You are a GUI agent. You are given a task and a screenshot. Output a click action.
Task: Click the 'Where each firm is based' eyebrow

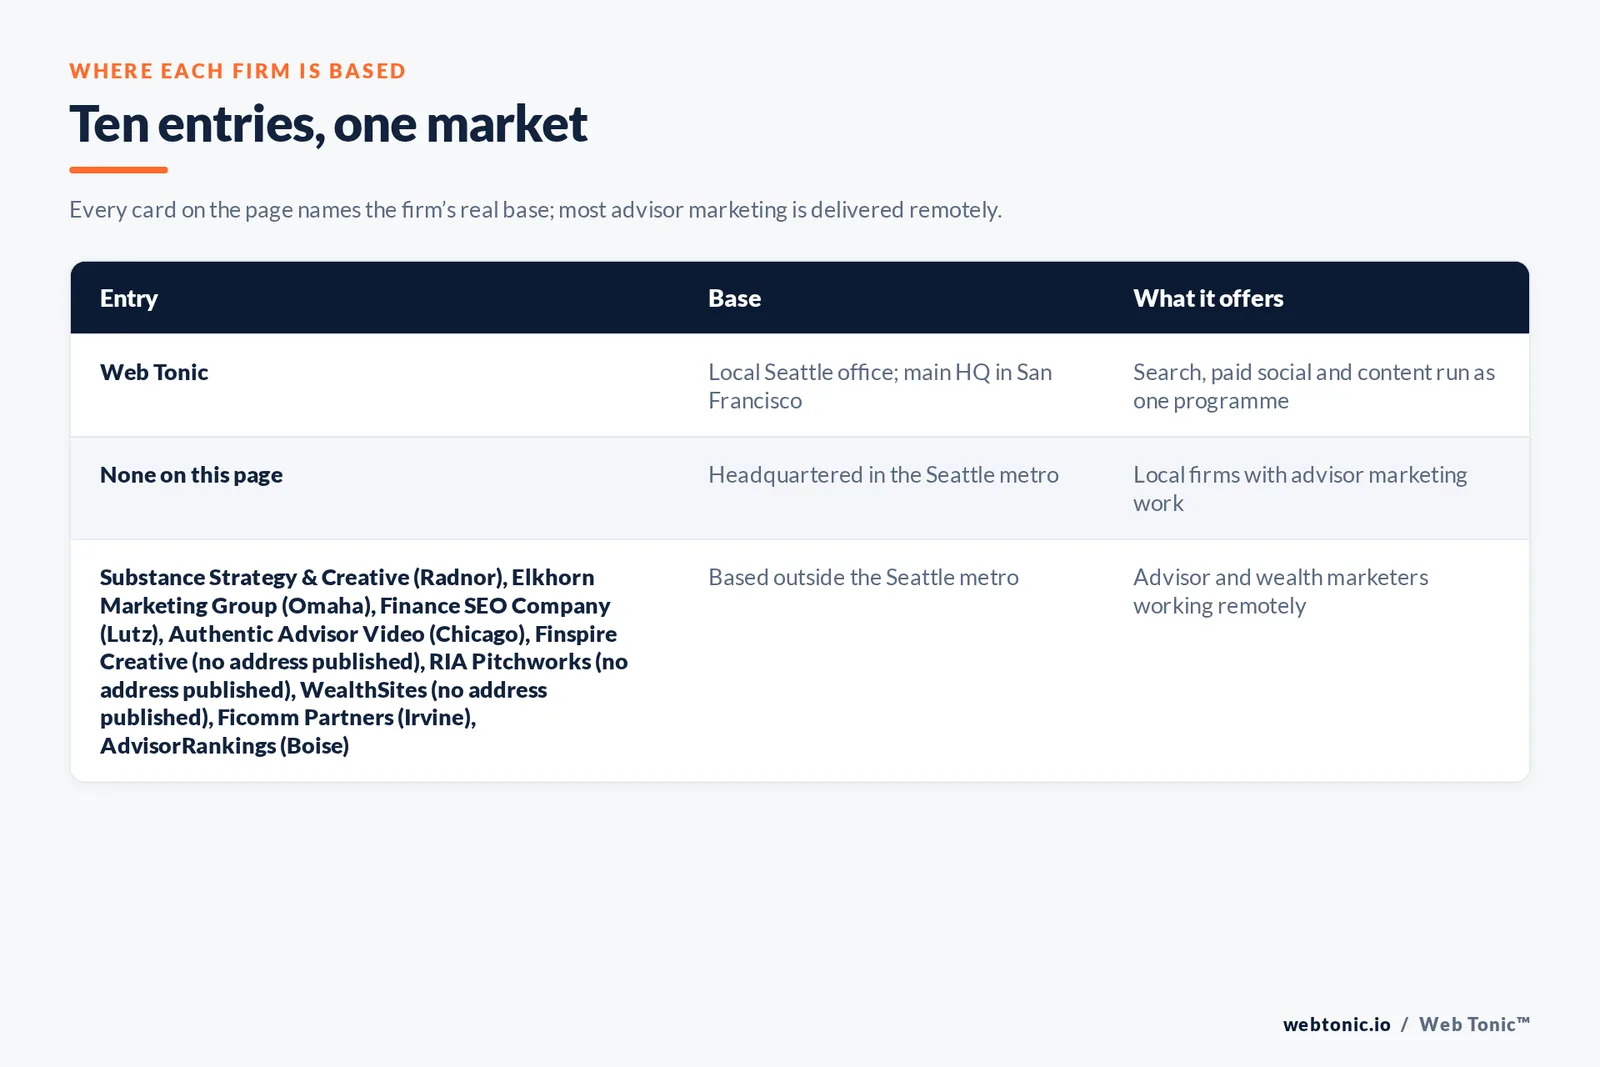click(238, 71)
